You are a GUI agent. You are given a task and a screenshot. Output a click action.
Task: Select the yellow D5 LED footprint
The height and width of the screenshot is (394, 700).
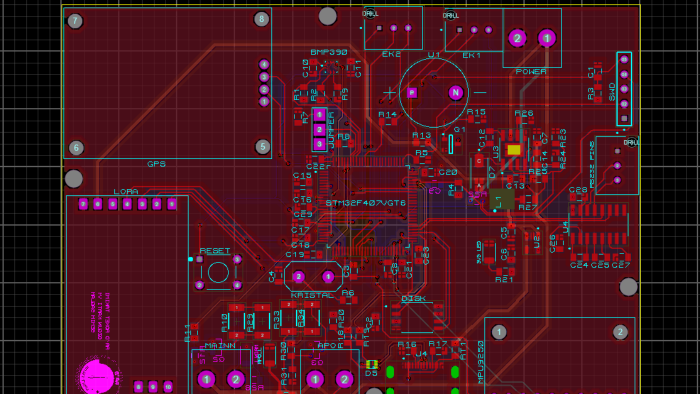point(371,364)
